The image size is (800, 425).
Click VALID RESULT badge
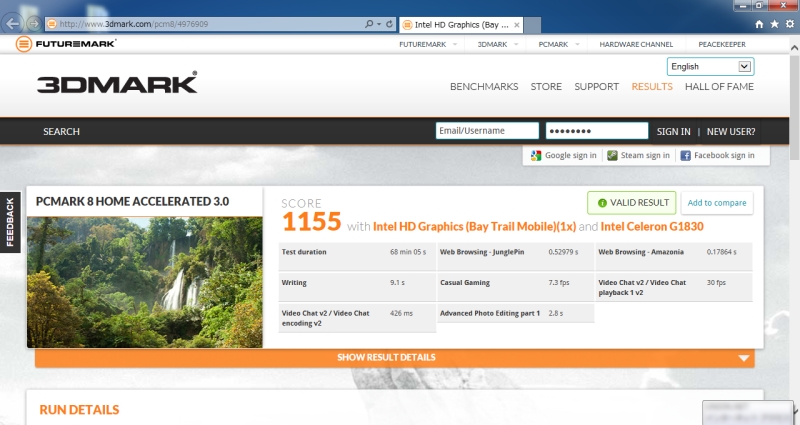point(632,203)
